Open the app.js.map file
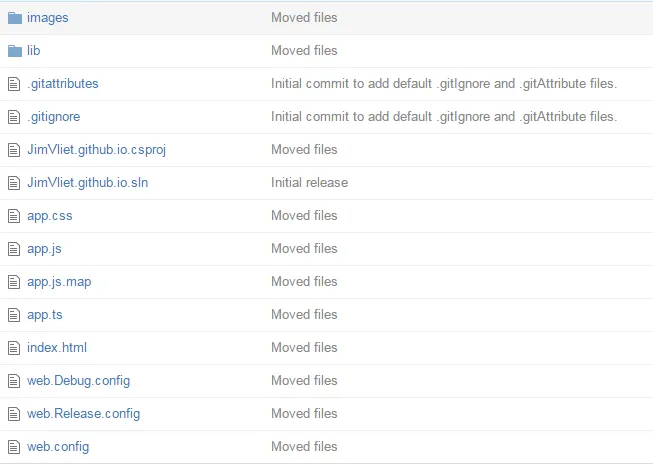The height and width of the screenshot is (465, 653). (59, 282)
